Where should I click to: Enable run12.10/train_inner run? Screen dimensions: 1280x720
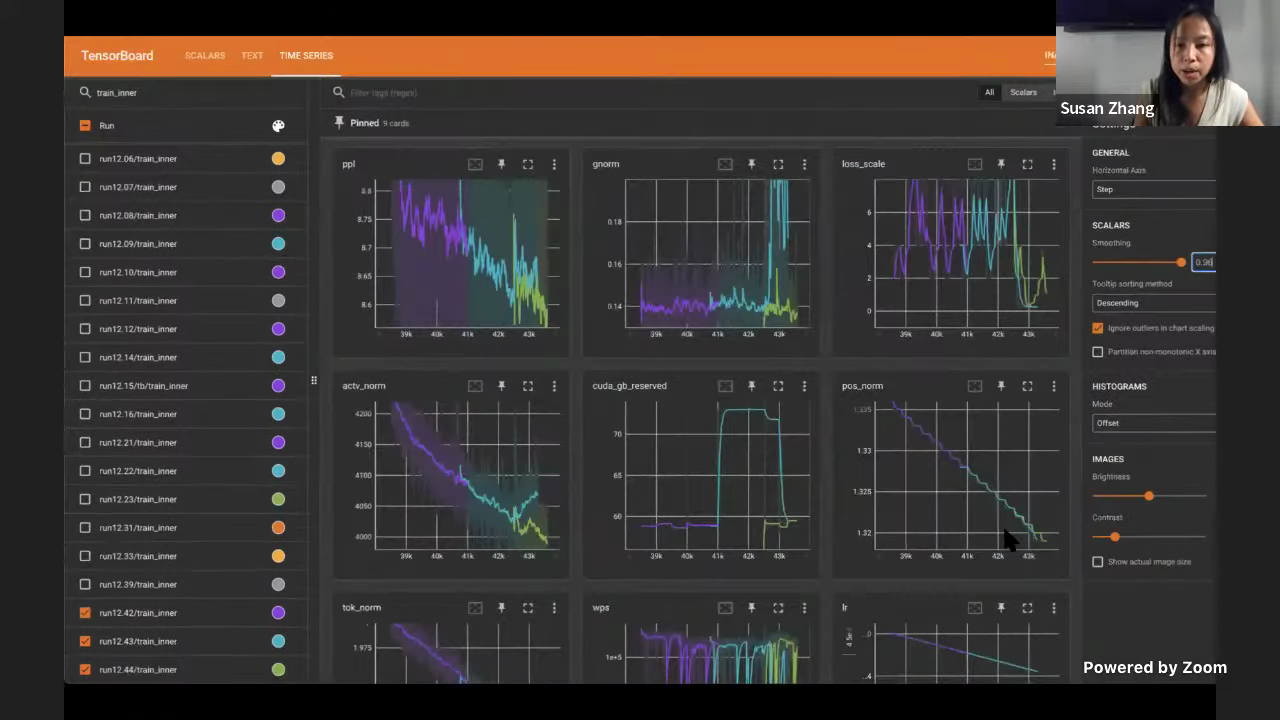click(85, 272)
